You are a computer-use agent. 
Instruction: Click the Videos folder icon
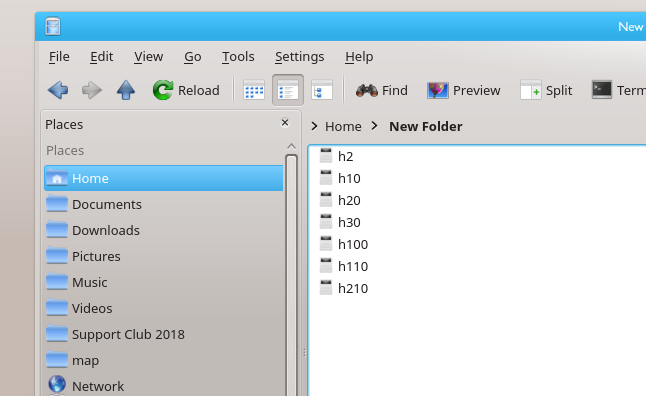click(57, 307)
